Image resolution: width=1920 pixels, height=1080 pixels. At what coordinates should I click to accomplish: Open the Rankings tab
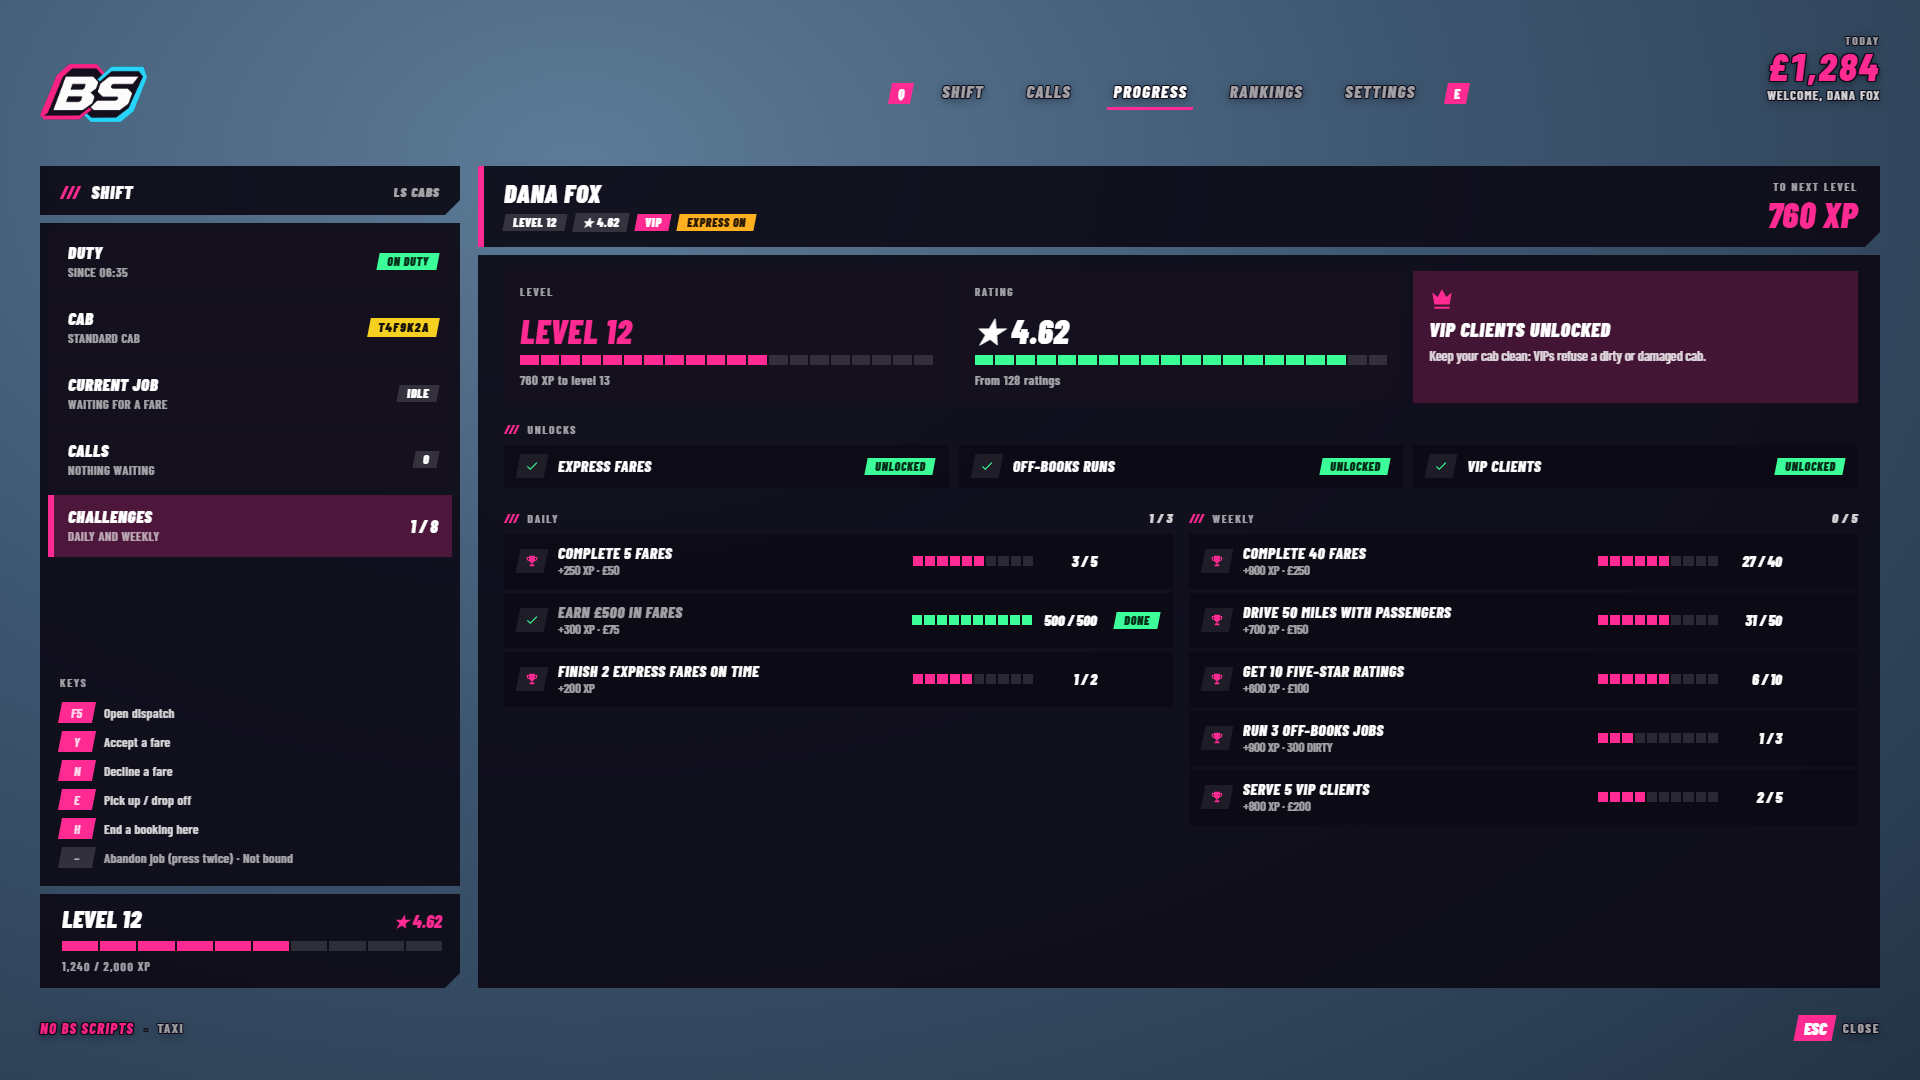click(1266, 93)
